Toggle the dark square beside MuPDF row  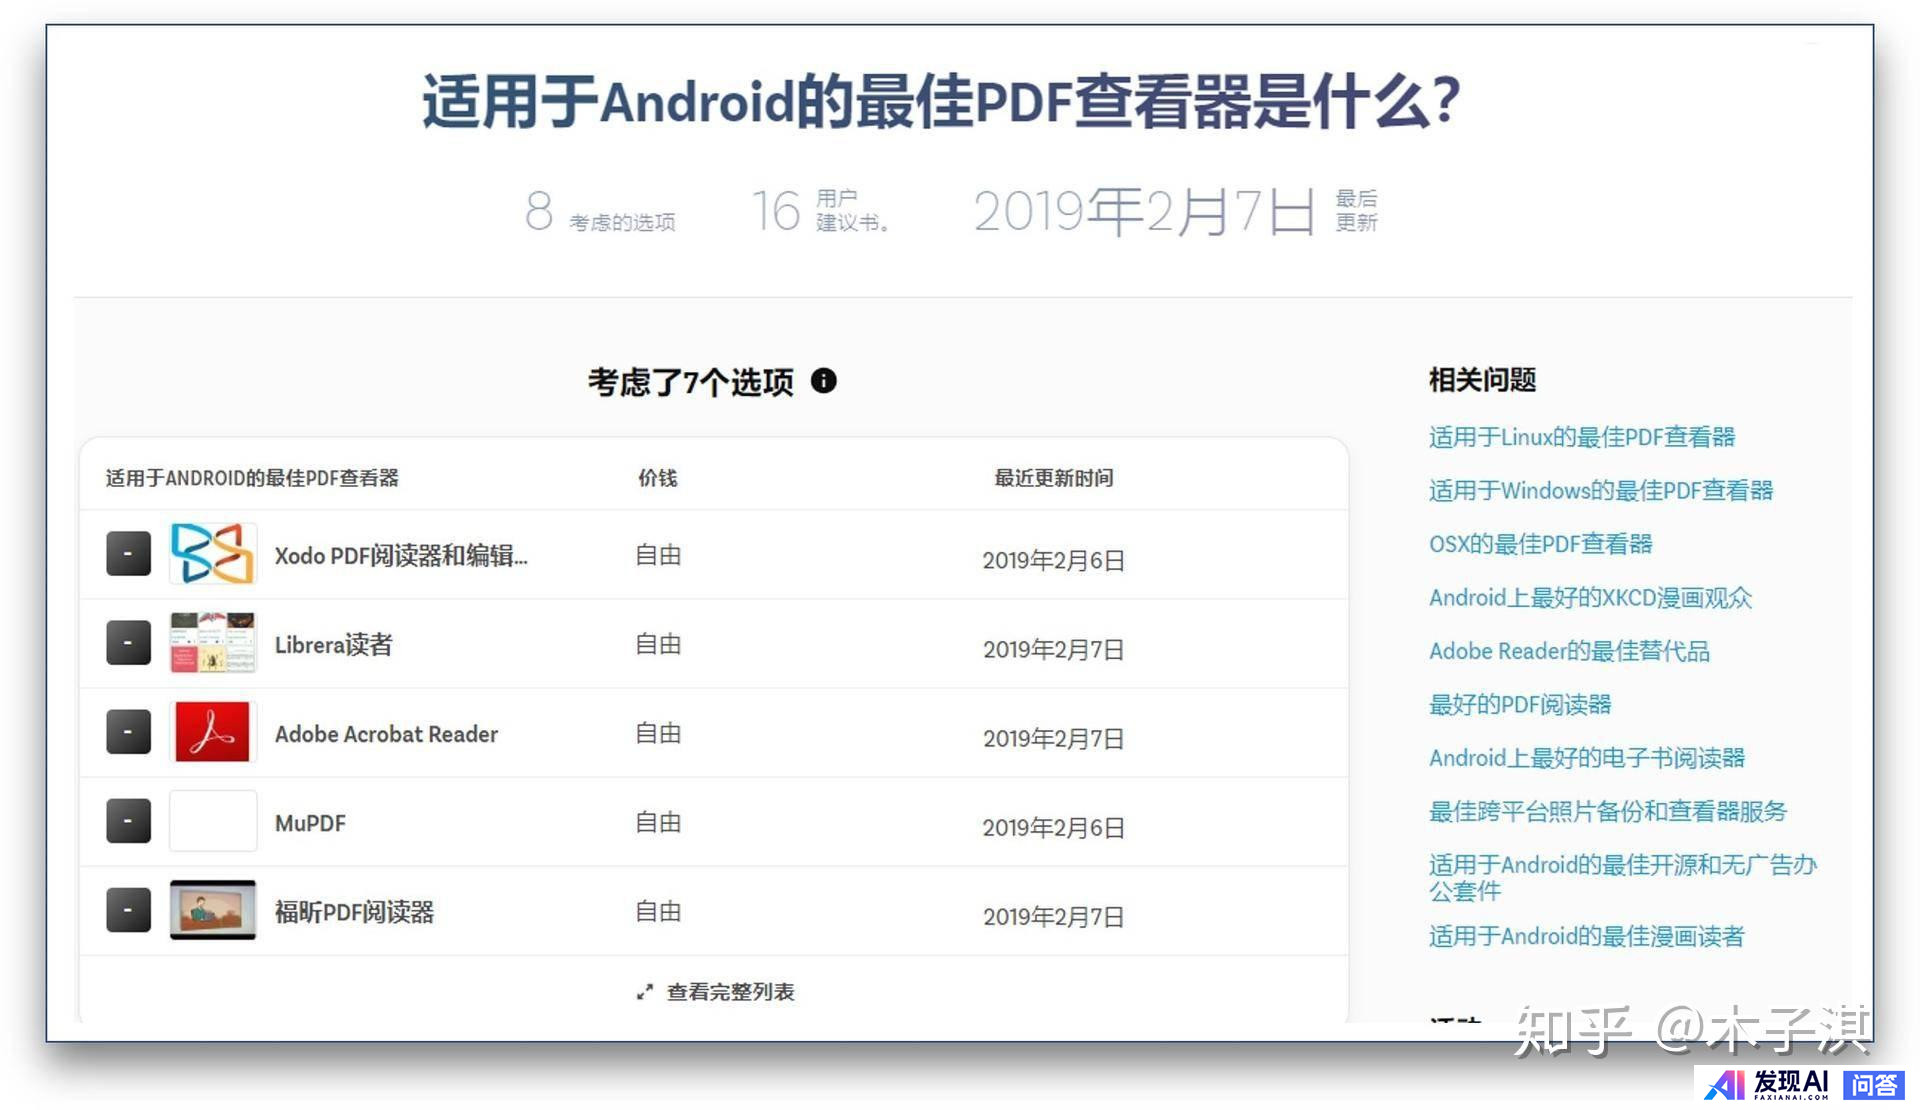128,821
